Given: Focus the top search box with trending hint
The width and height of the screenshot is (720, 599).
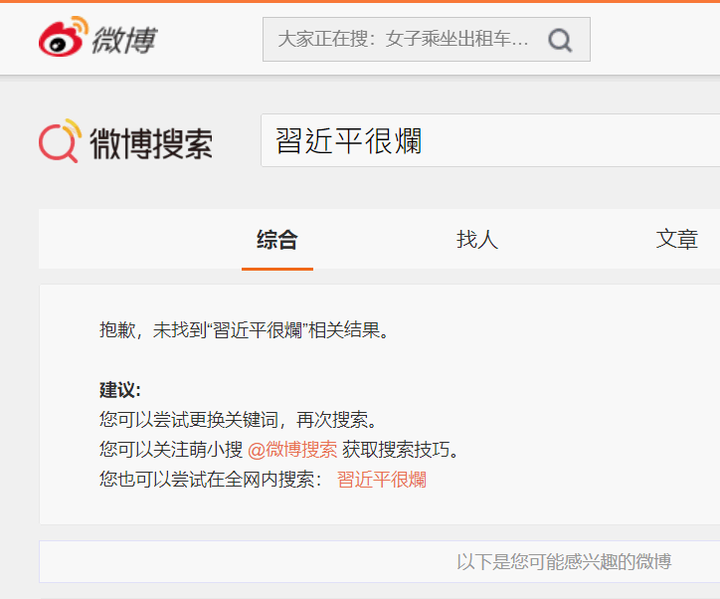Looking at the screenshot, I should point(426,40).
